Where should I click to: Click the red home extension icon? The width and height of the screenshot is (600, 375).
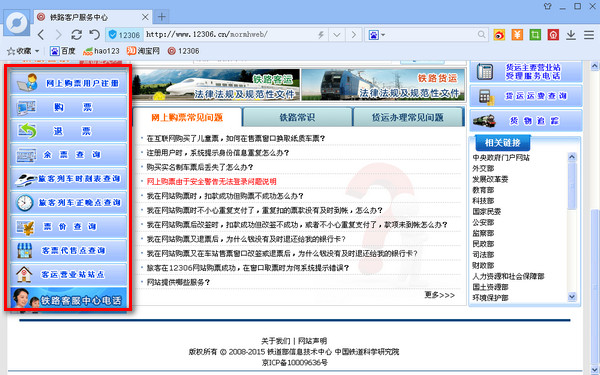553,35
